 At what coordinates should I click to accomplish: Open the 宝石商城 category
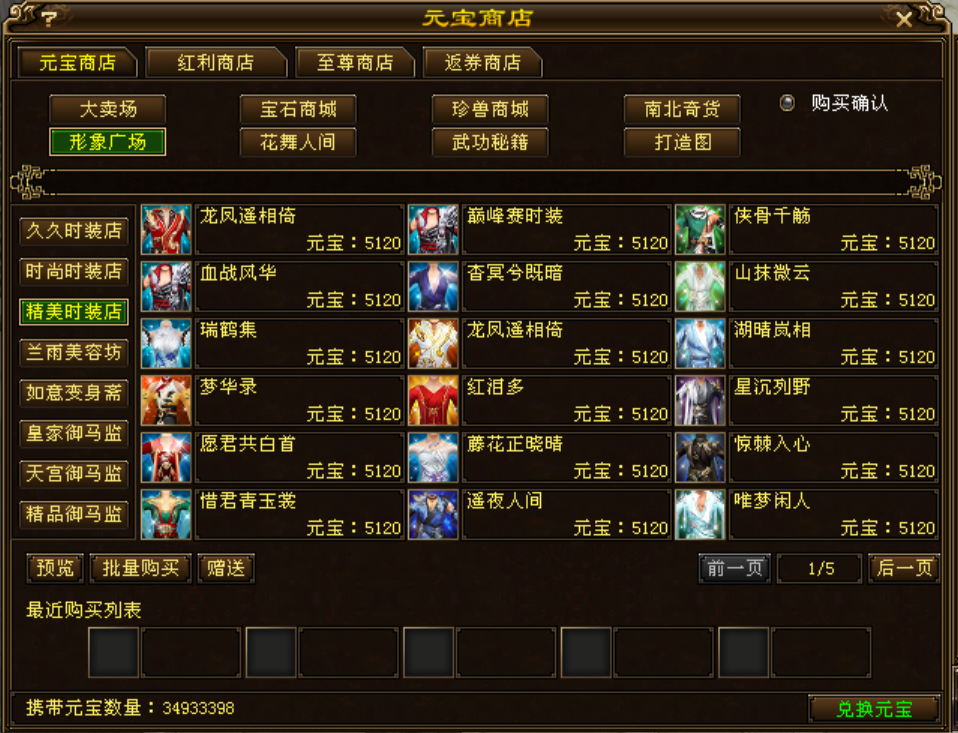point(298,109)
